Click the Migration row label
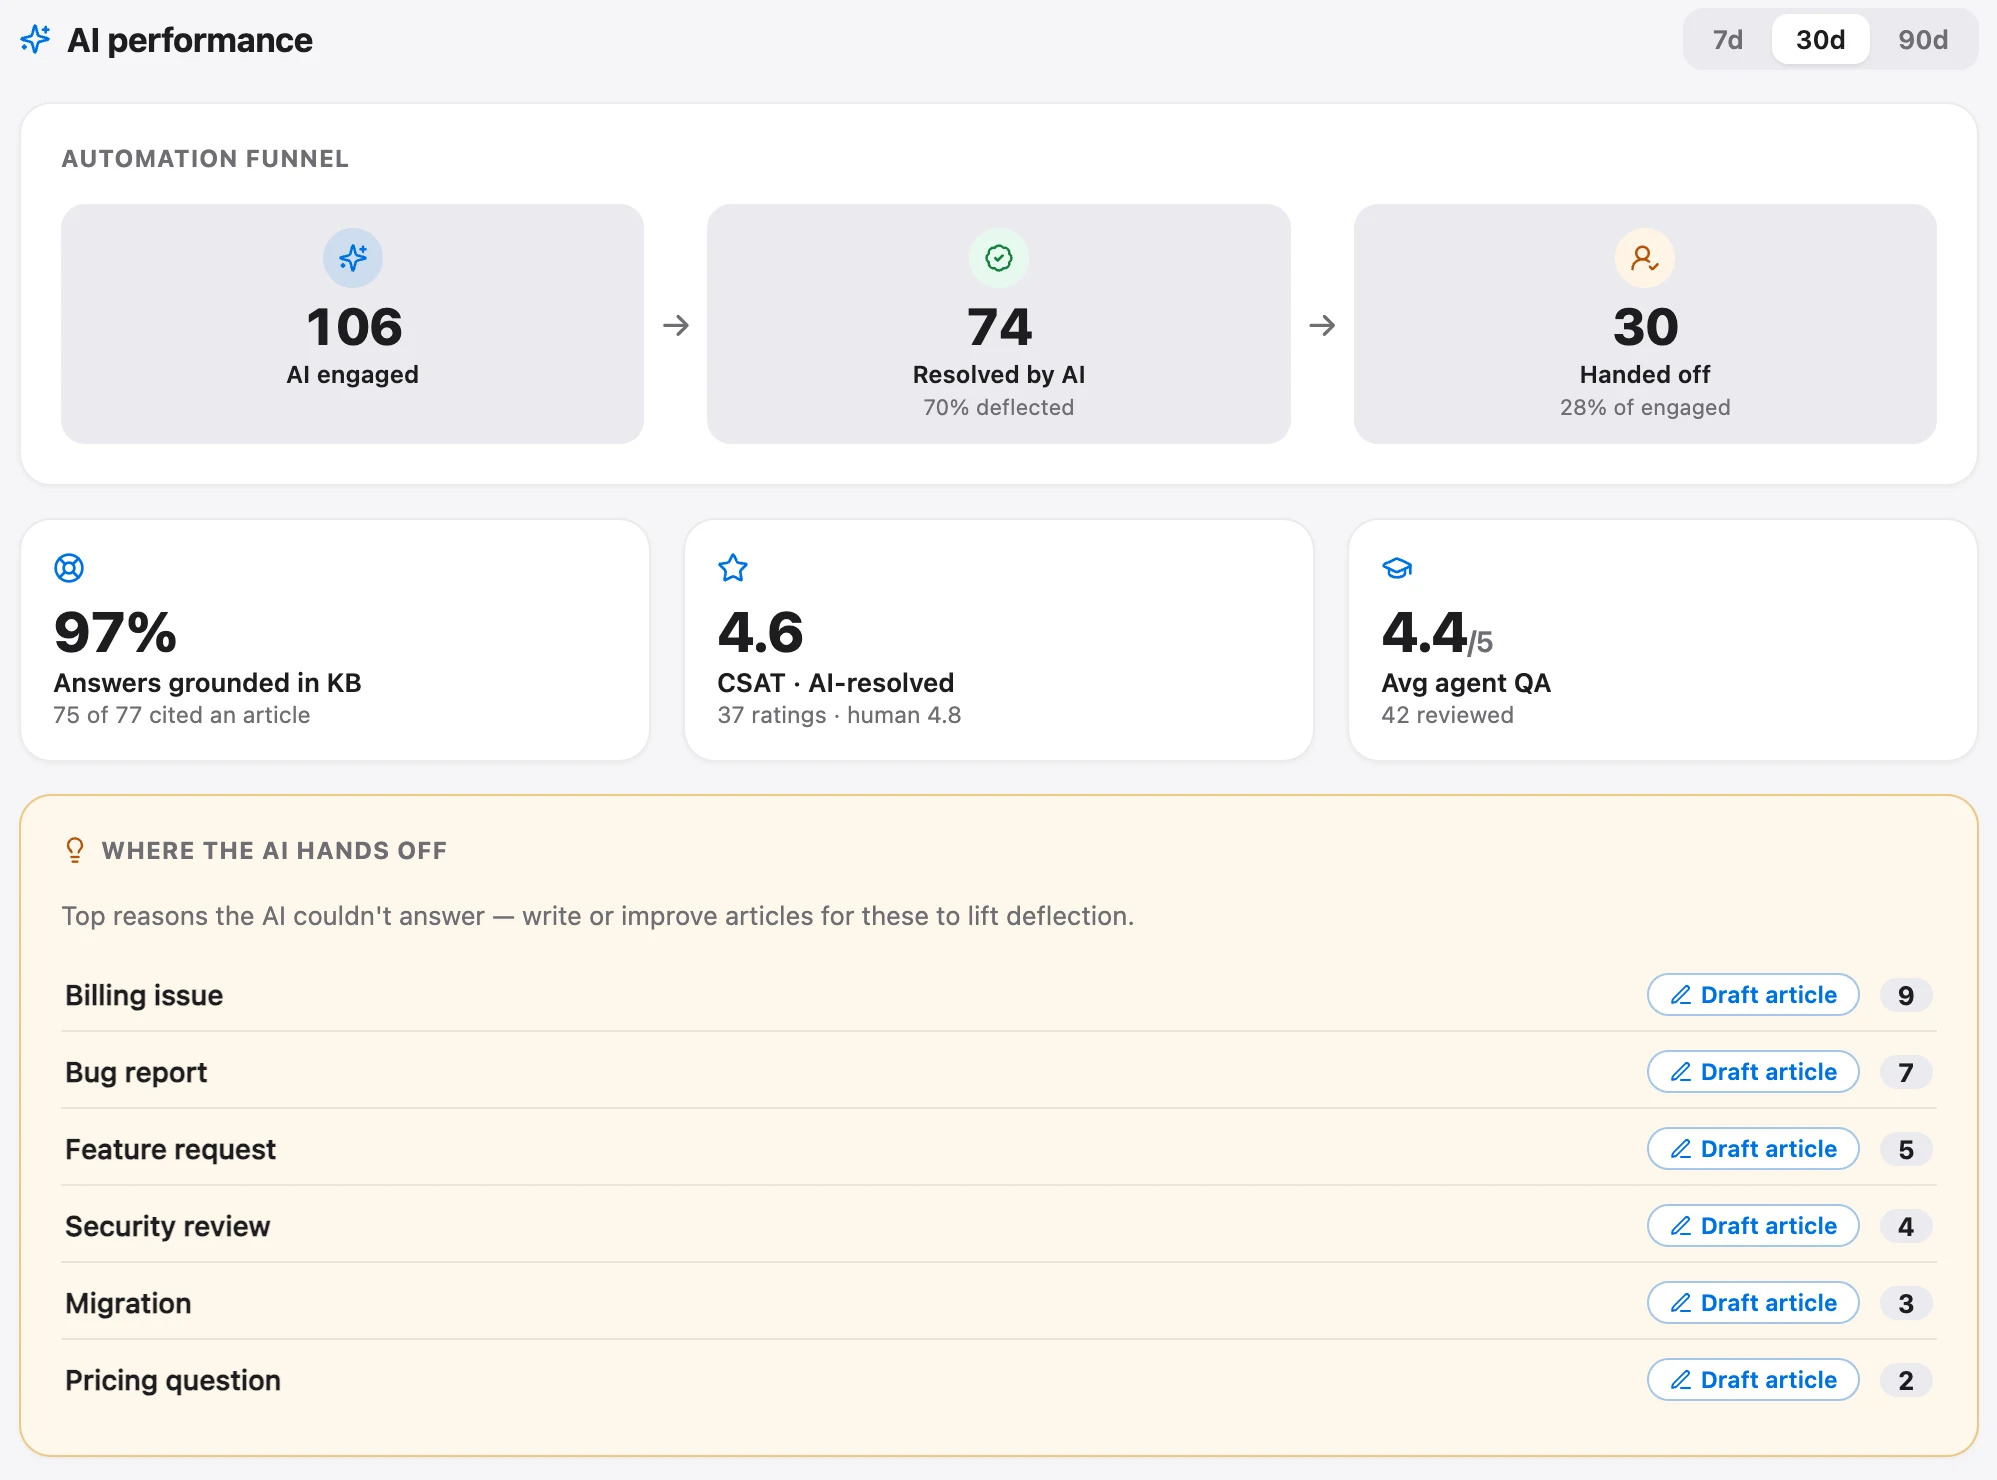Viewport: 1997px width, 1480px height. click(128, 1303)
